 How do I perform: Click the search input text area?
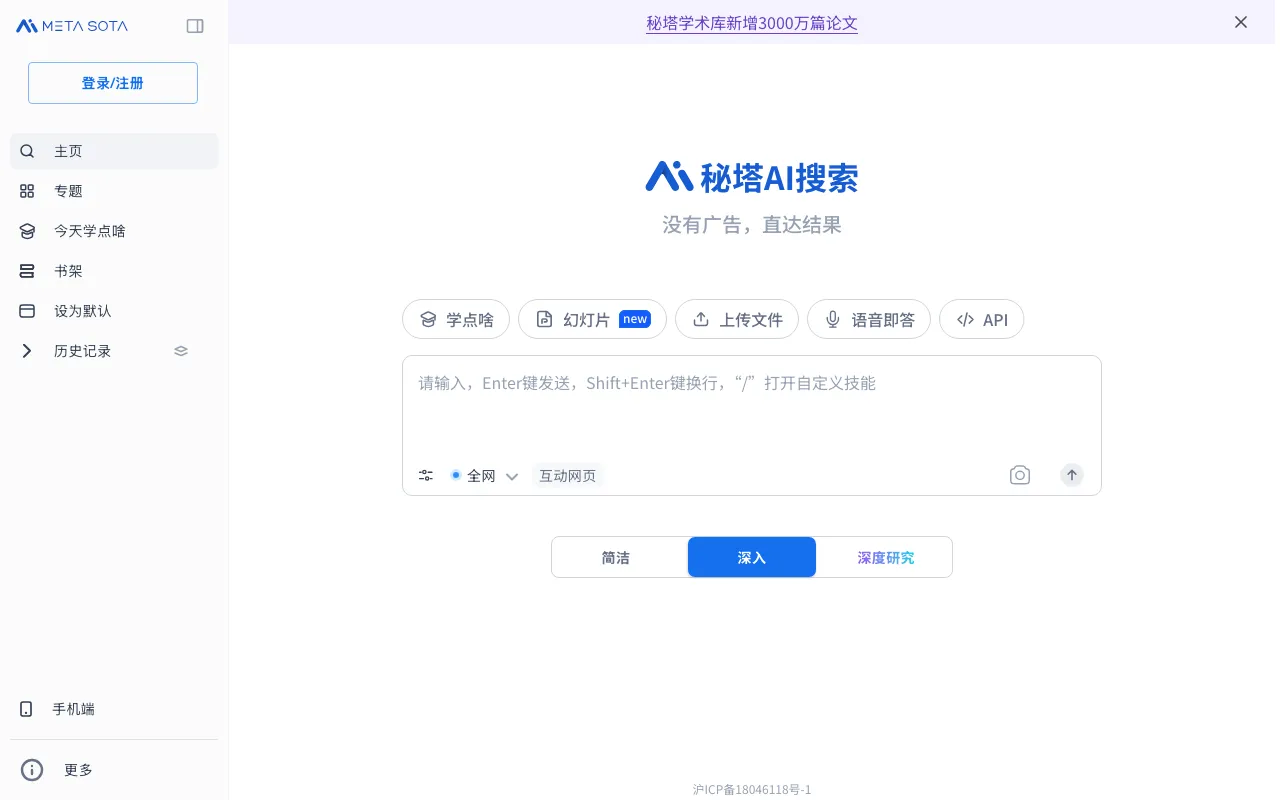[x=752, y=408]
